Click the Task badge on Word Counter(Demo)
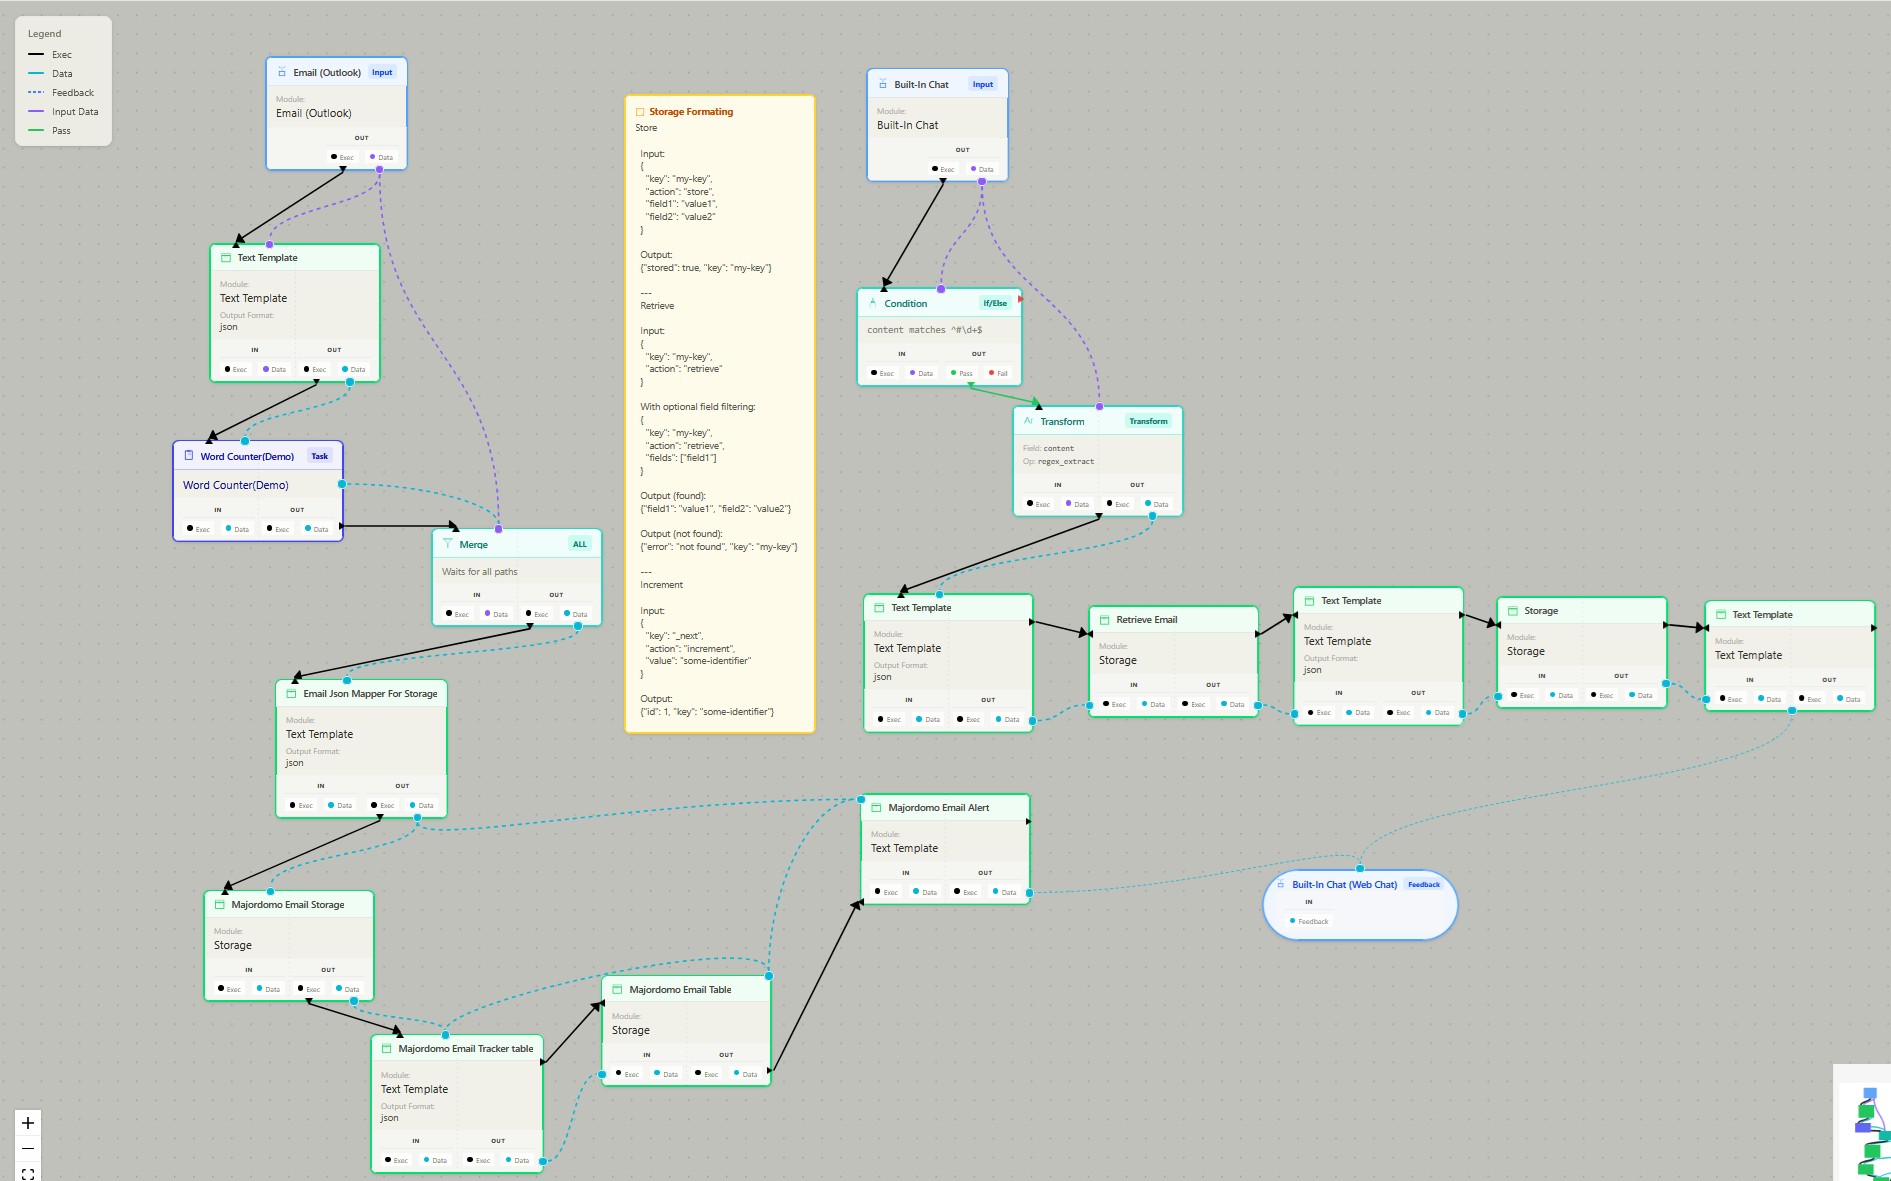The image size is (1891, 1181). (x=320, y=456)
